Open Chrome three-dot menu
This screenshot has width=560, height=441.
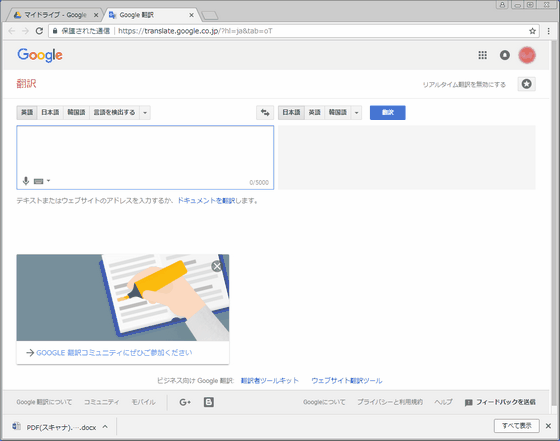(549, 31)
